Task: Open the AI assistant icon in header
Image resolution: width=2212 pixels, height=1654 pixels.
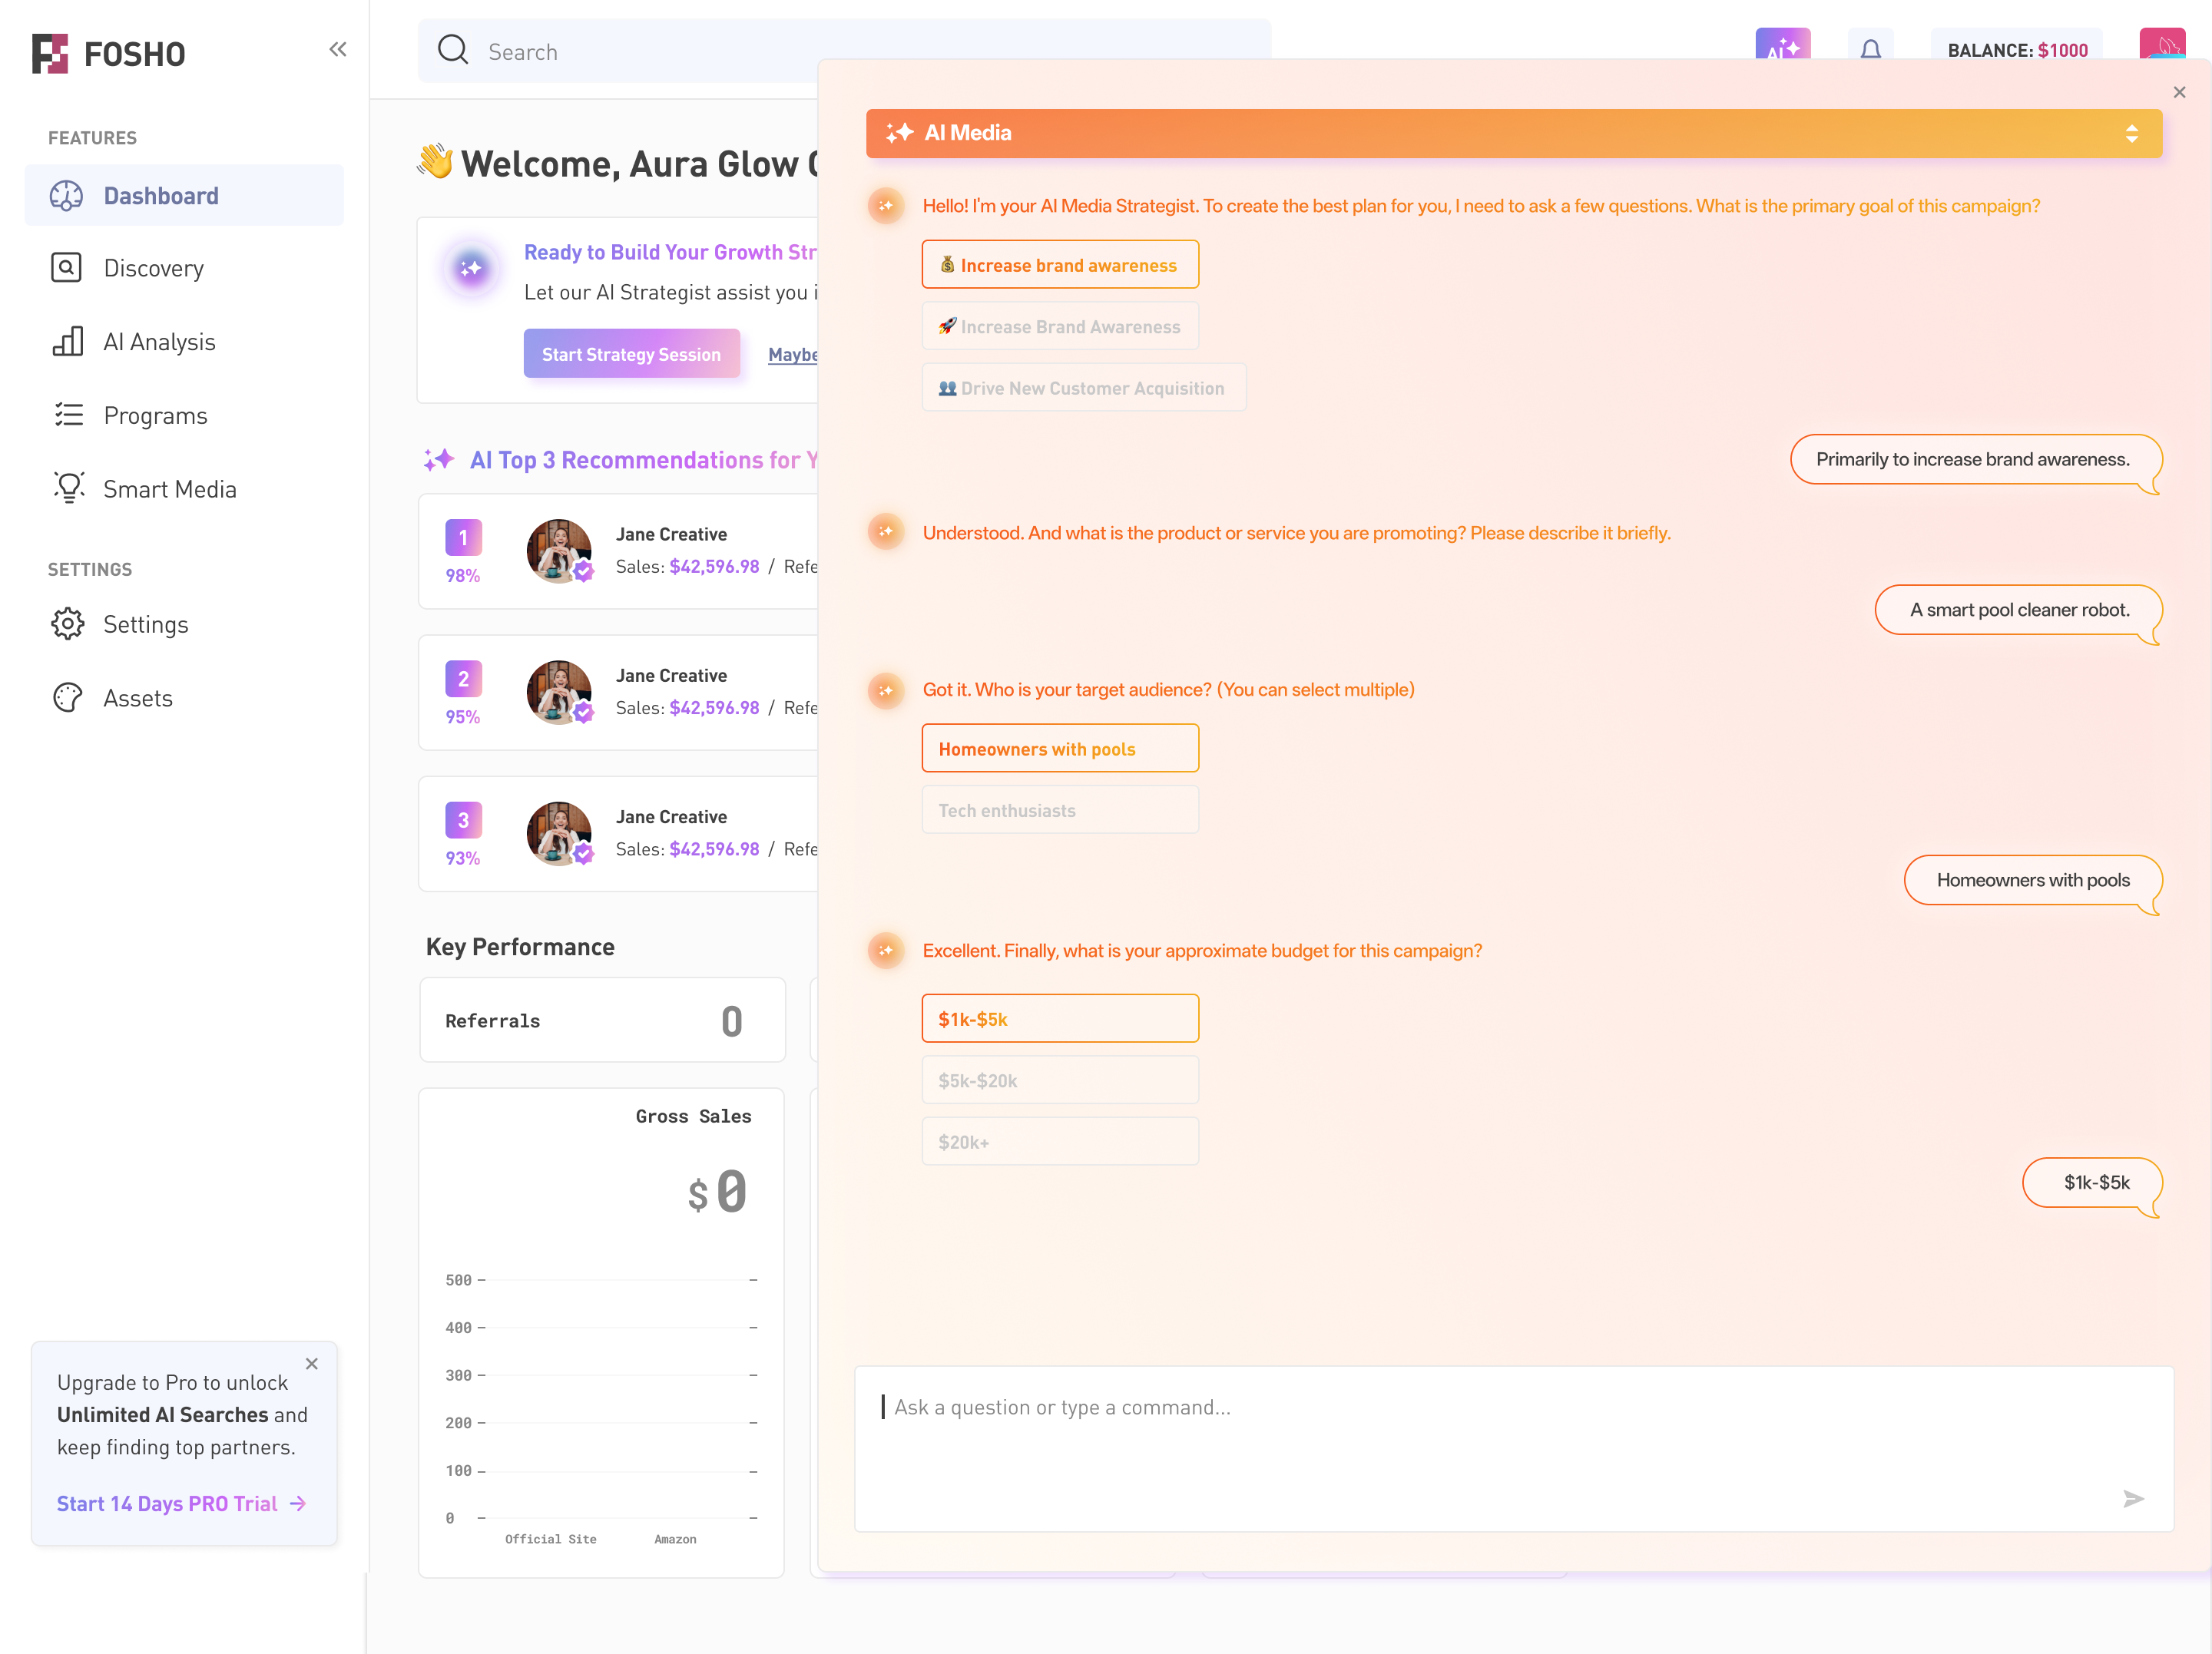Action: (1783, 44)
